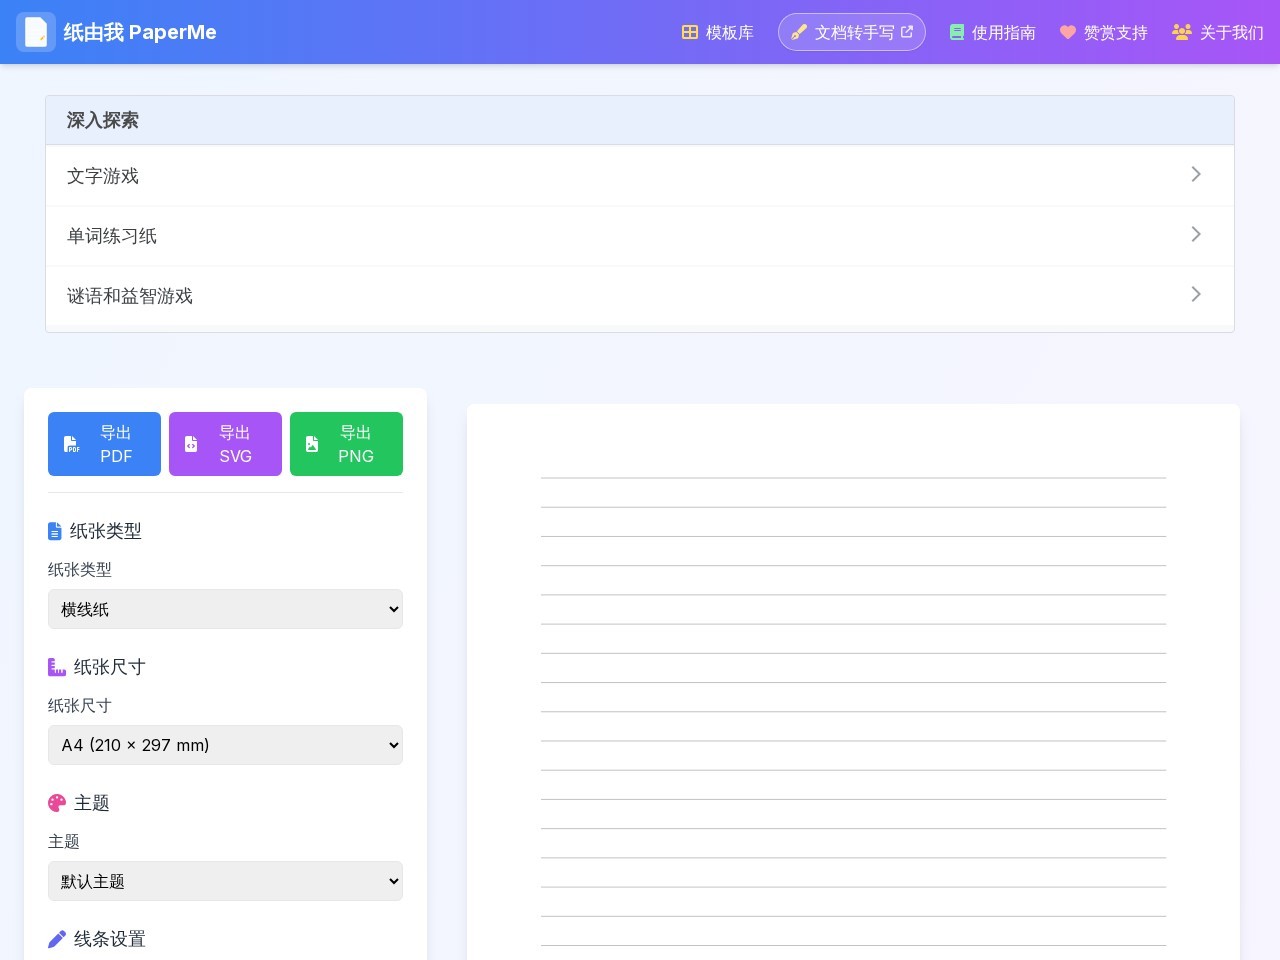Open the 谜语和益智游戏 row
Screen dimensions: 1280x960
(640, 296)
